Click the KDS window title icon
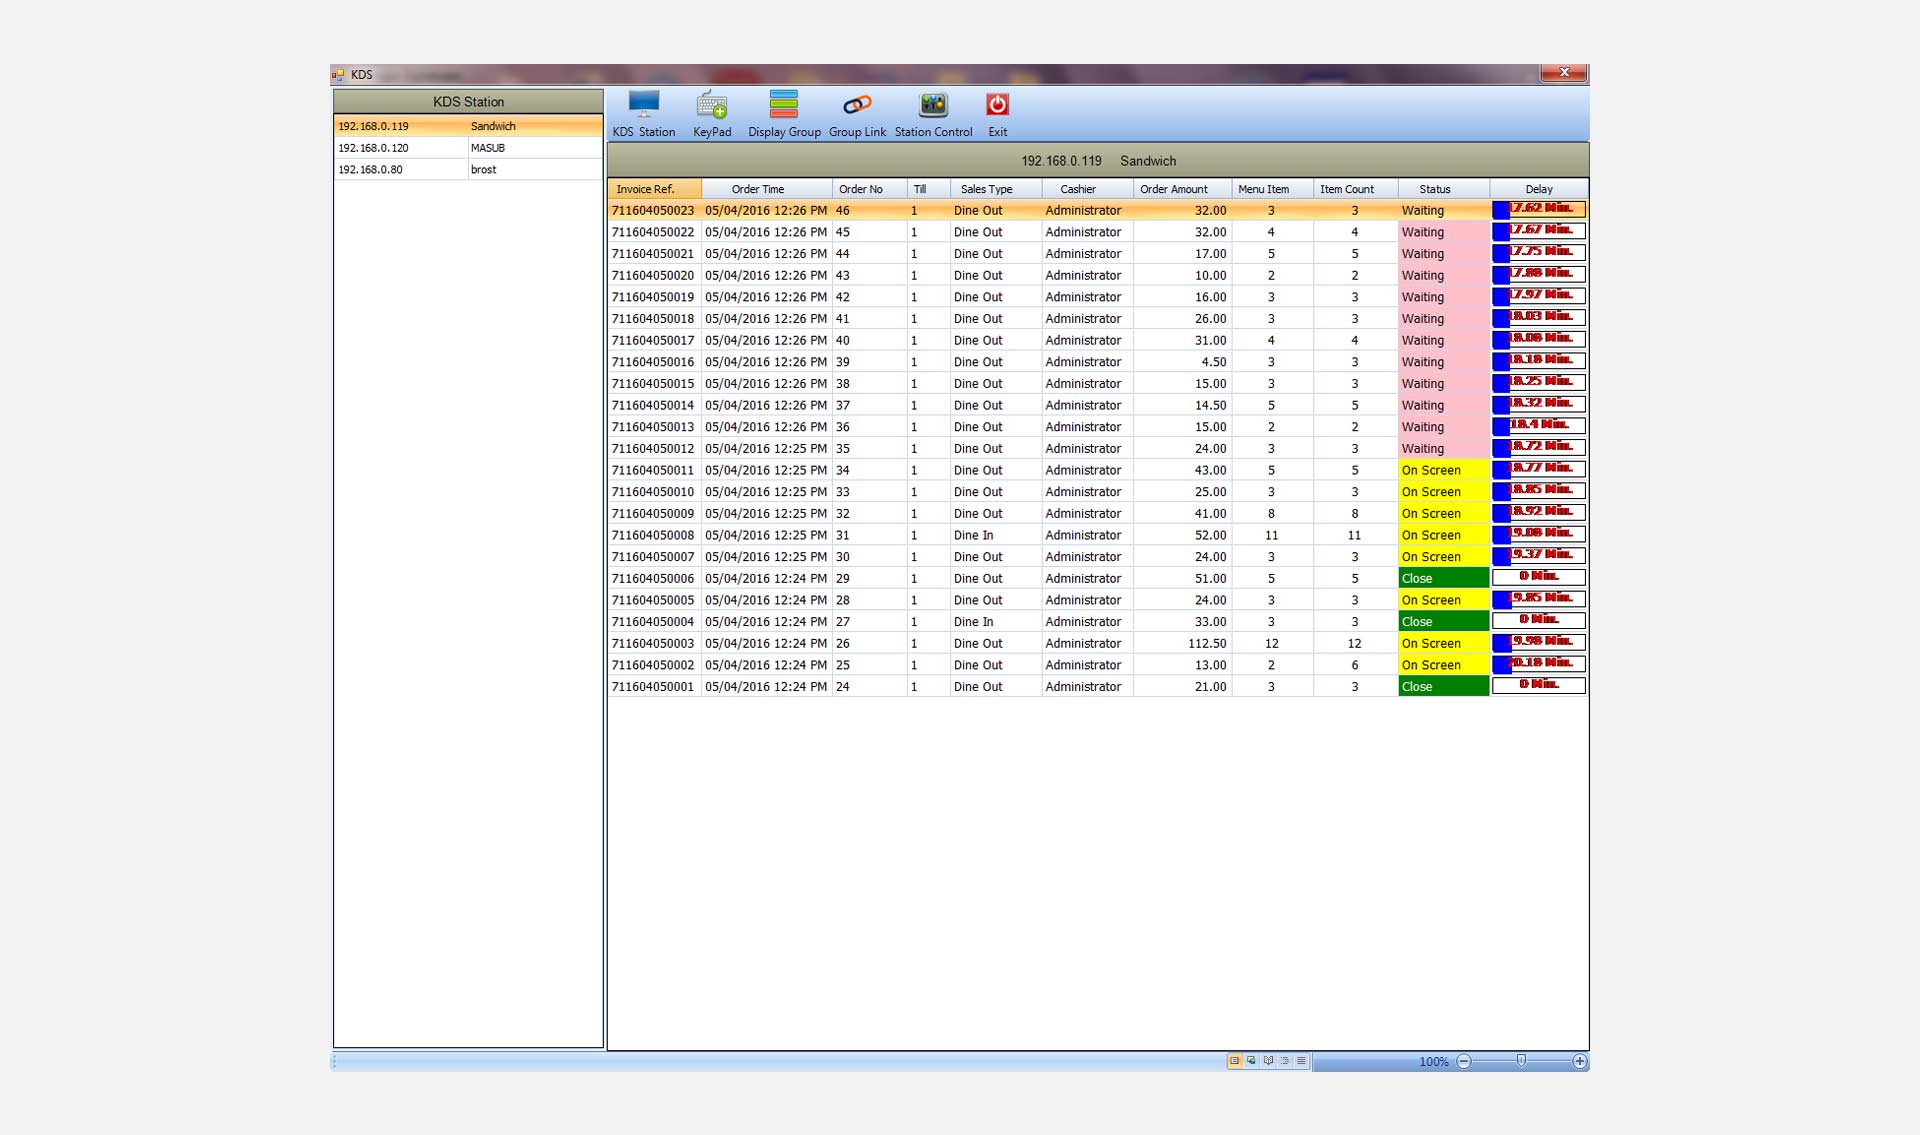1920x1135 pixels. pos(338,75)
